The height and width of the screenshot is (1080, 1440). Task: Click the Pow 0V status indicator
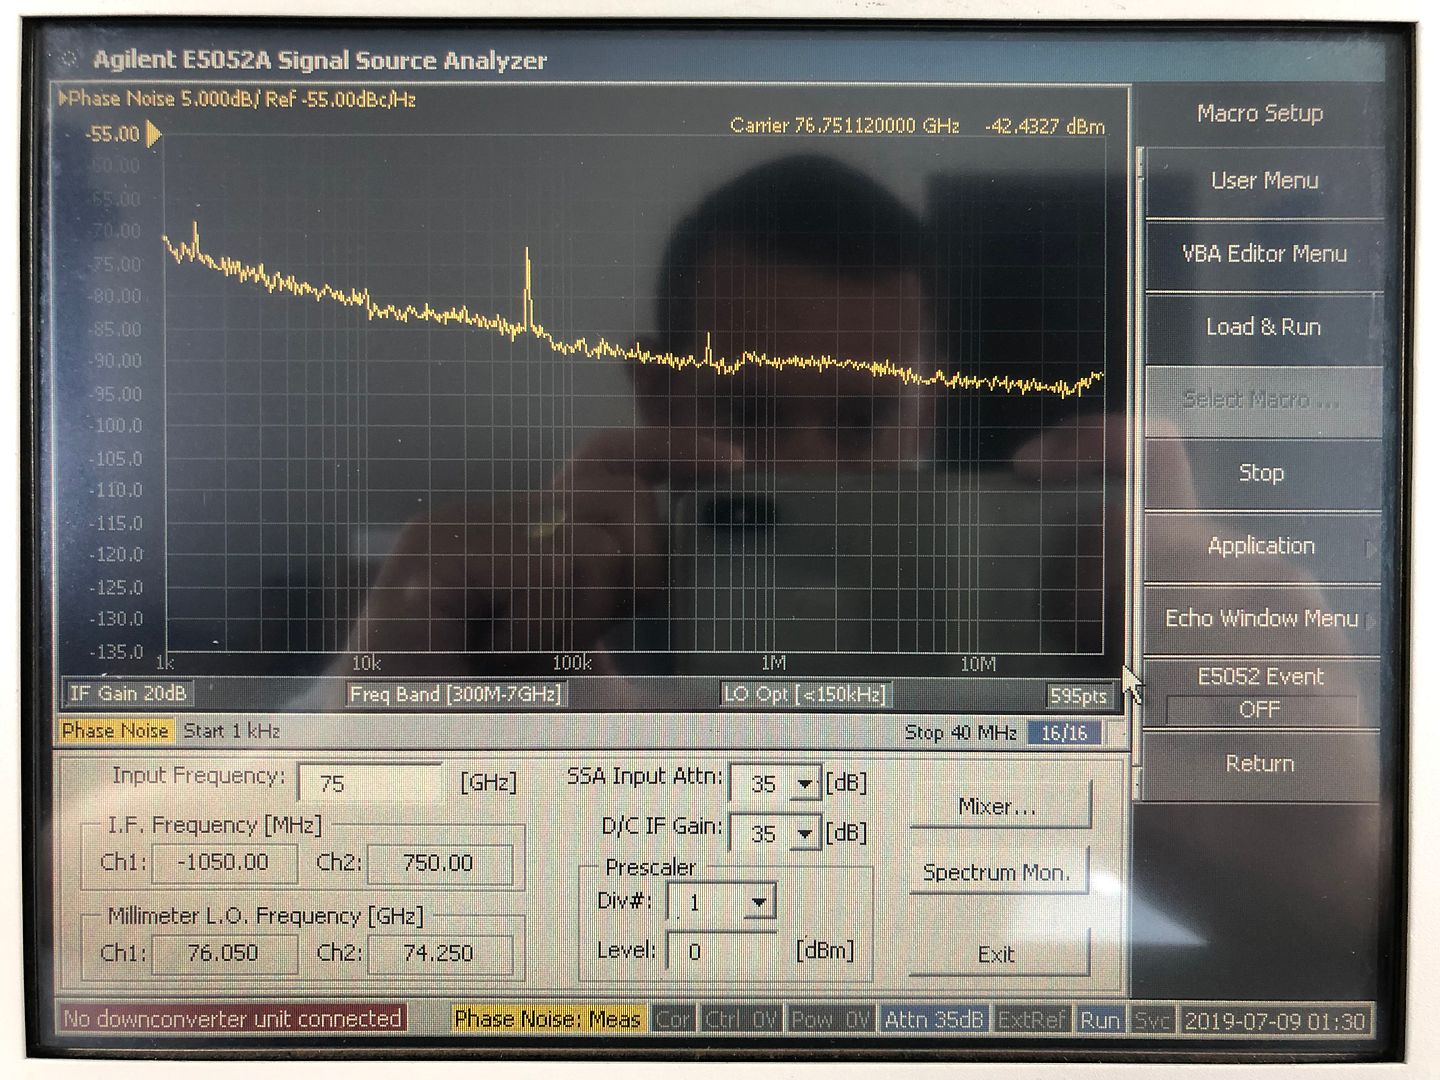point(829,1020)
